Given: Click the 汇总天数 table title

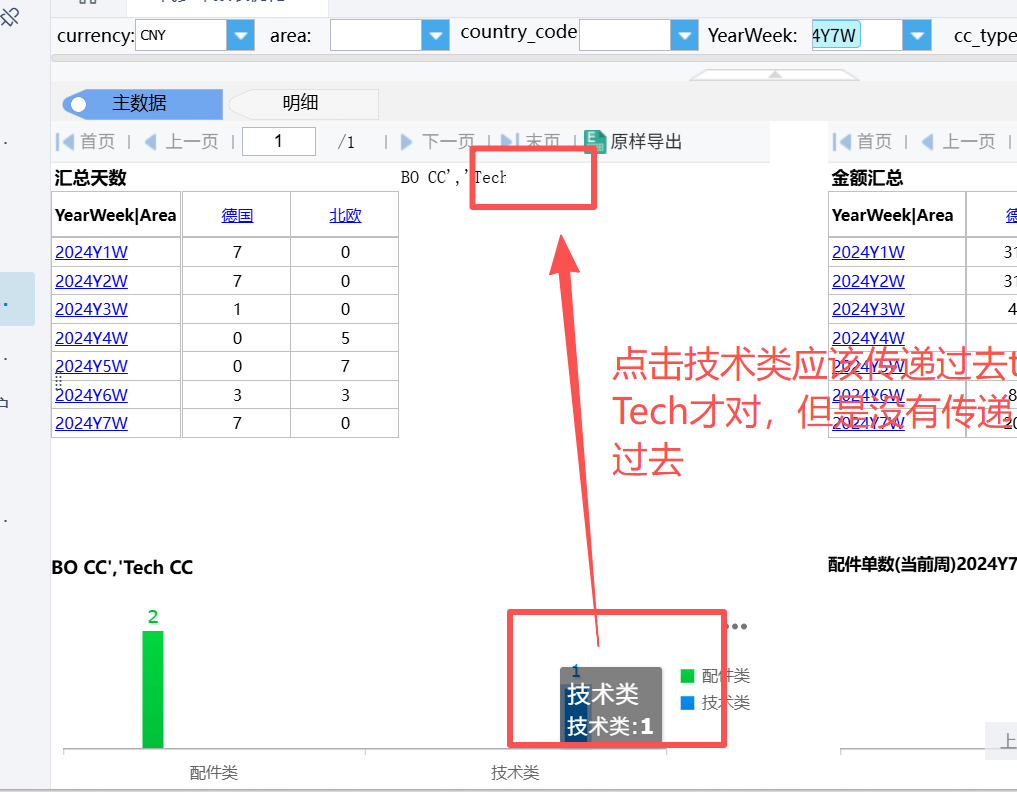Looking at the screenshot, I should (90, 178).
